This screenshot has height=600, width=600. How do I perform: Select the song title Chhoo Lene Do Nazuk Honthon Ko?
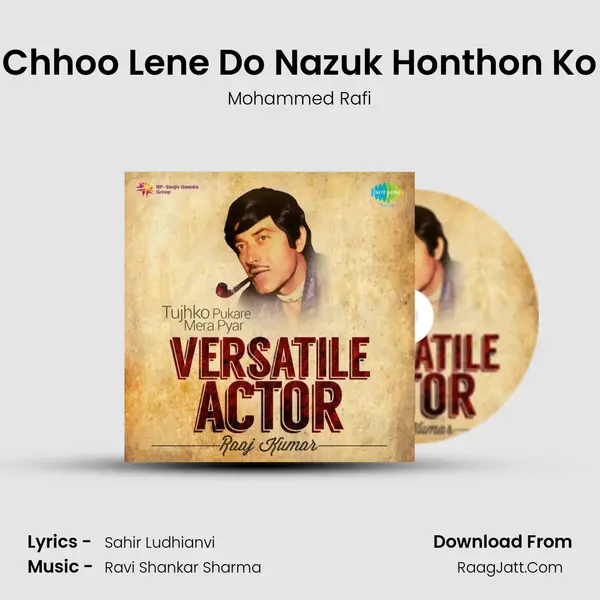300,62
